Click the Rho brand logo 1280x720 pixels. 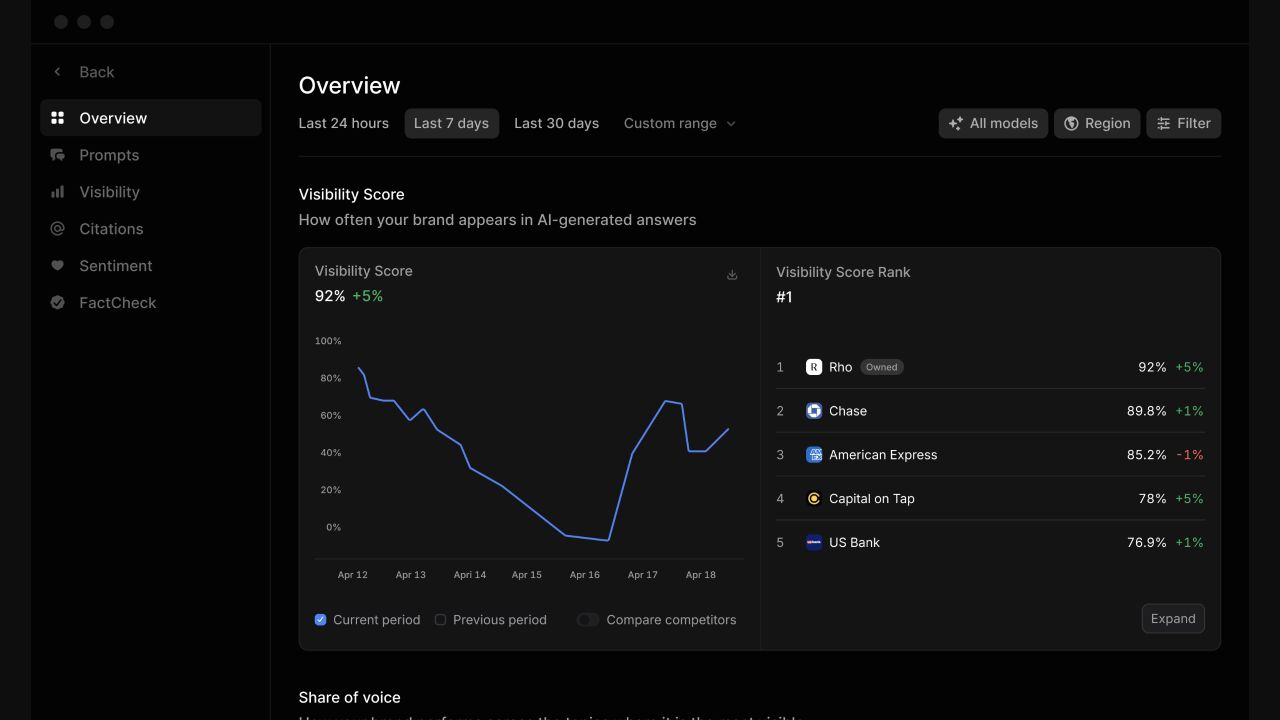[814, 367]
